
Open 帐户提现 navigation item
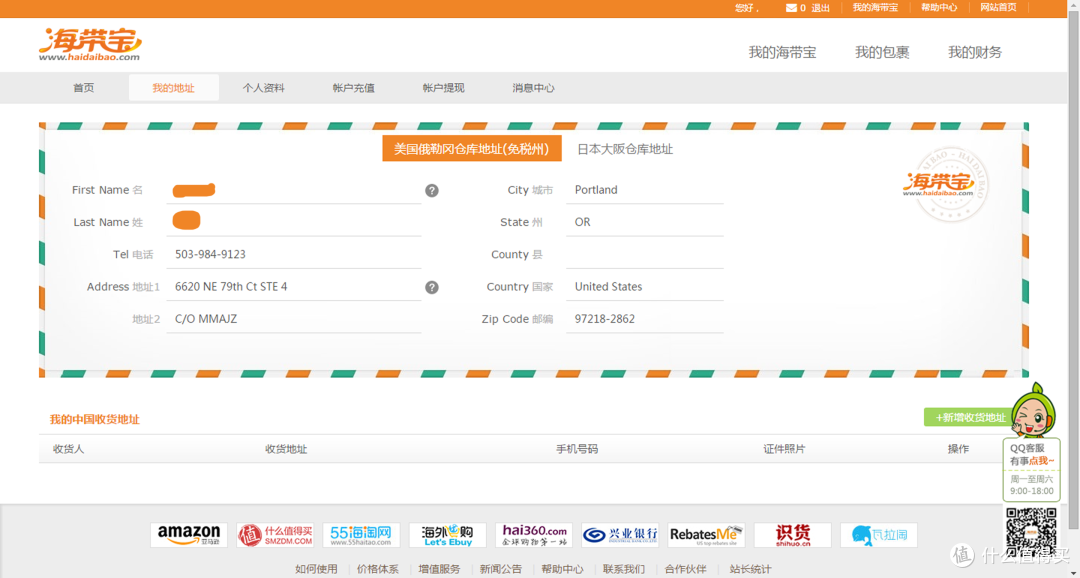(x=444, y=88)
